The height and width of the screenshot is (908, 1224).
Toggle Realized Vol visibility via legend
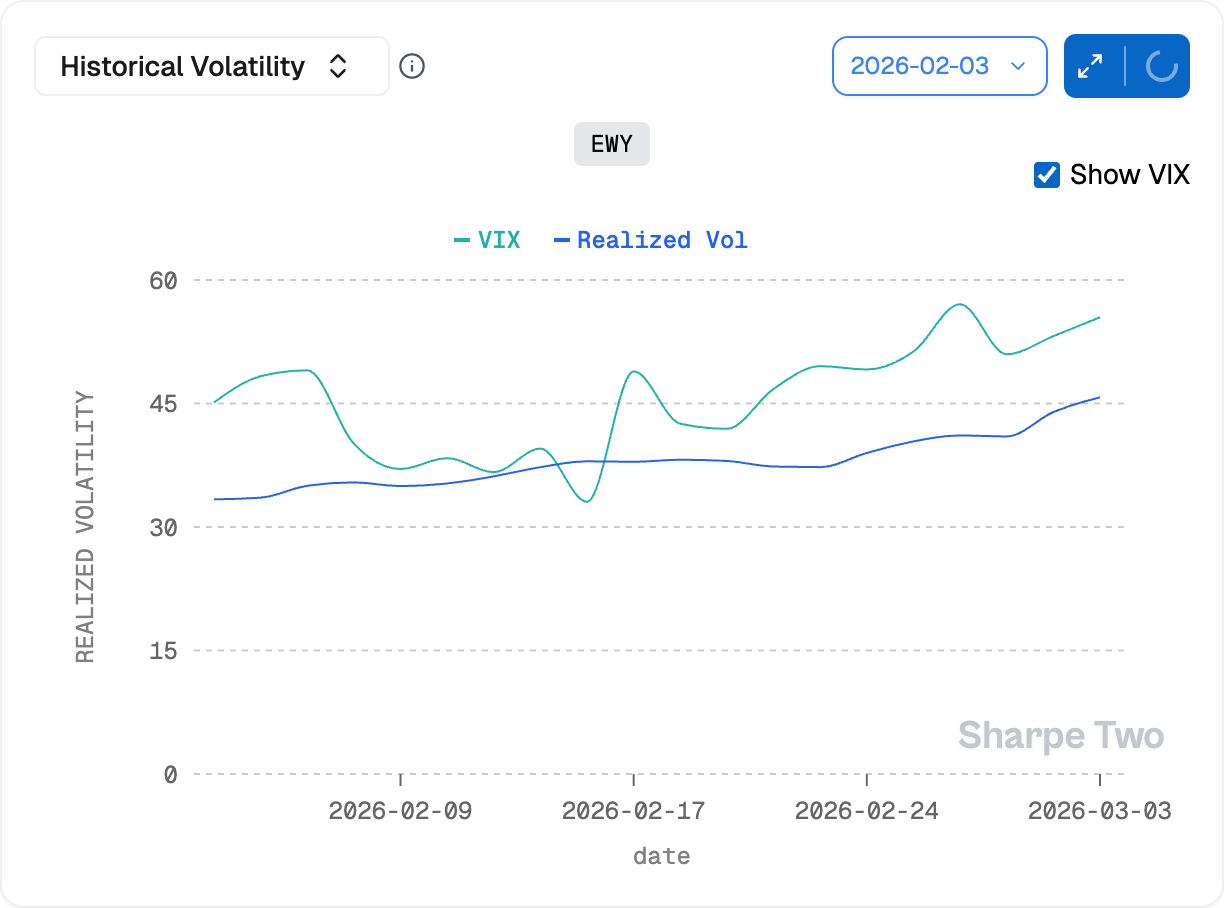coord(651,240)
